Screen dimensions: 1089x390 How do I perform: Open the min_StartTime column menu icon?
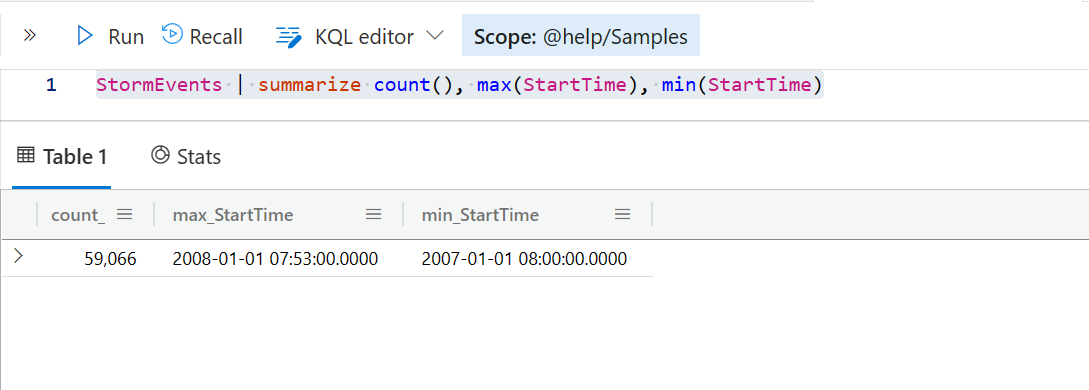(622, 215)
